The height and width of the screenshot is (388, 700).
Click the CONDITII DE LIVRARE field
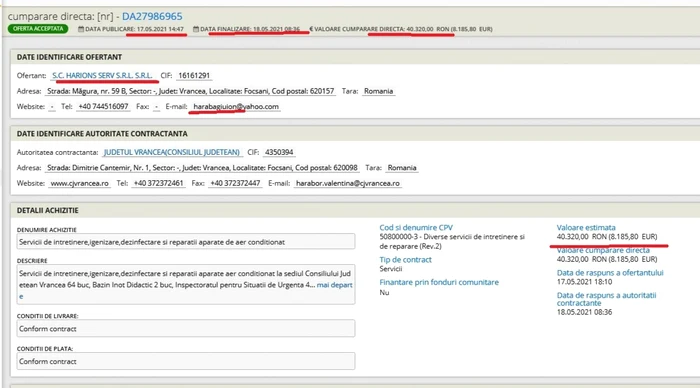(x=186, y=329)
